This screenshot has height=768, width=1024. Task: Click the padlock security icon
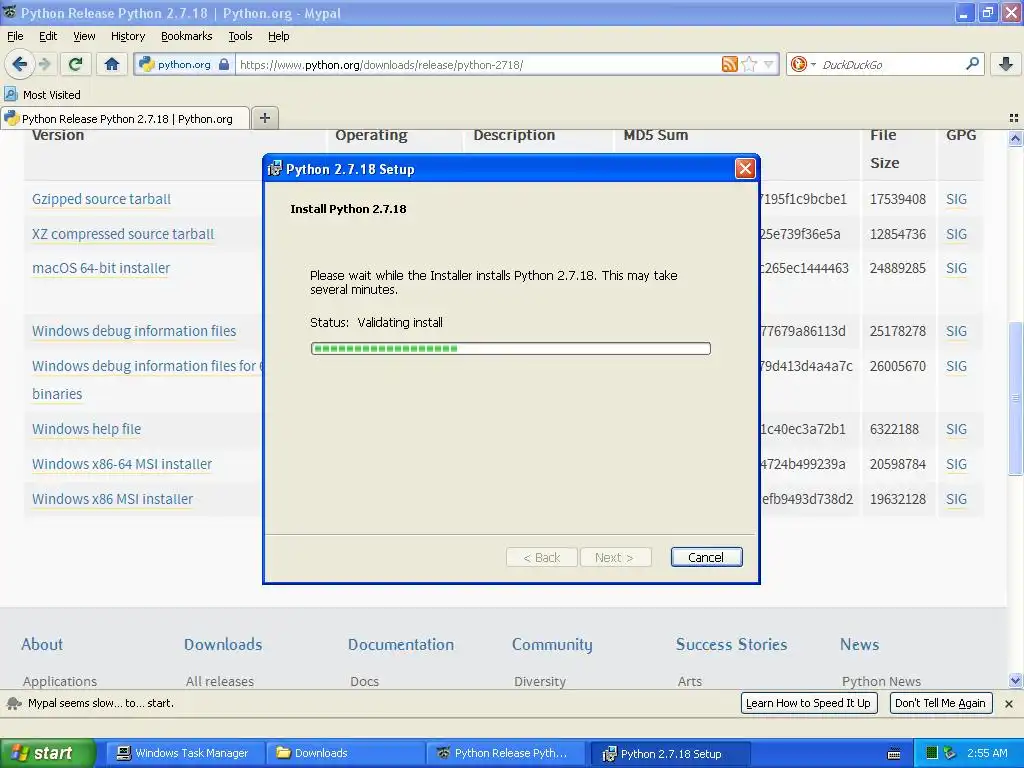click(x=223, y=65)
